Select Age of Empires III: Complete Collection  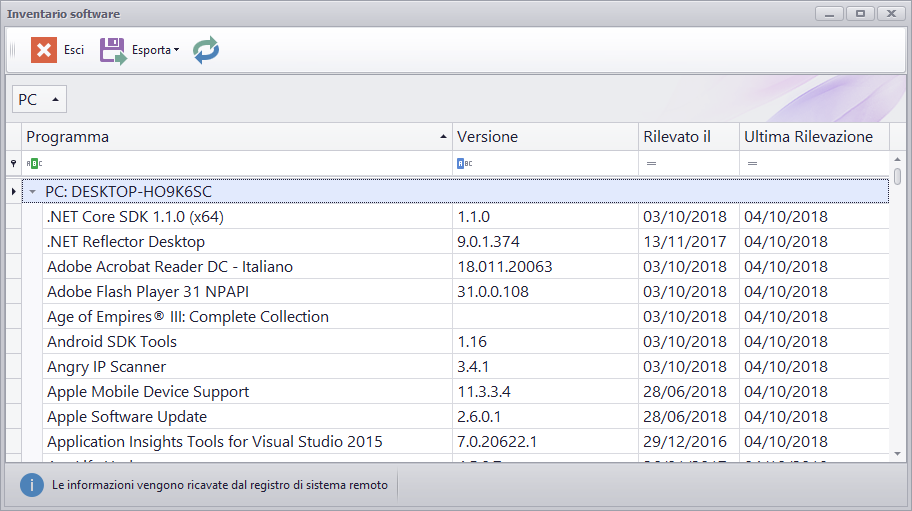click(466, 317)
